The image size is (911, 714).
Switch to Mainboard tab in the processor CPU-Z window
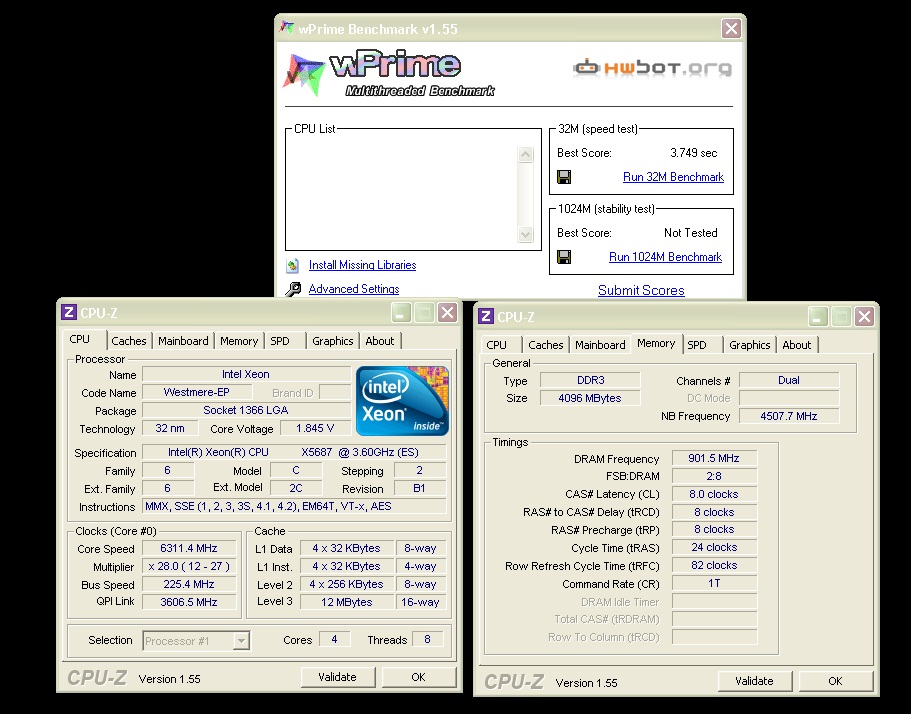[x=184, y=341]
